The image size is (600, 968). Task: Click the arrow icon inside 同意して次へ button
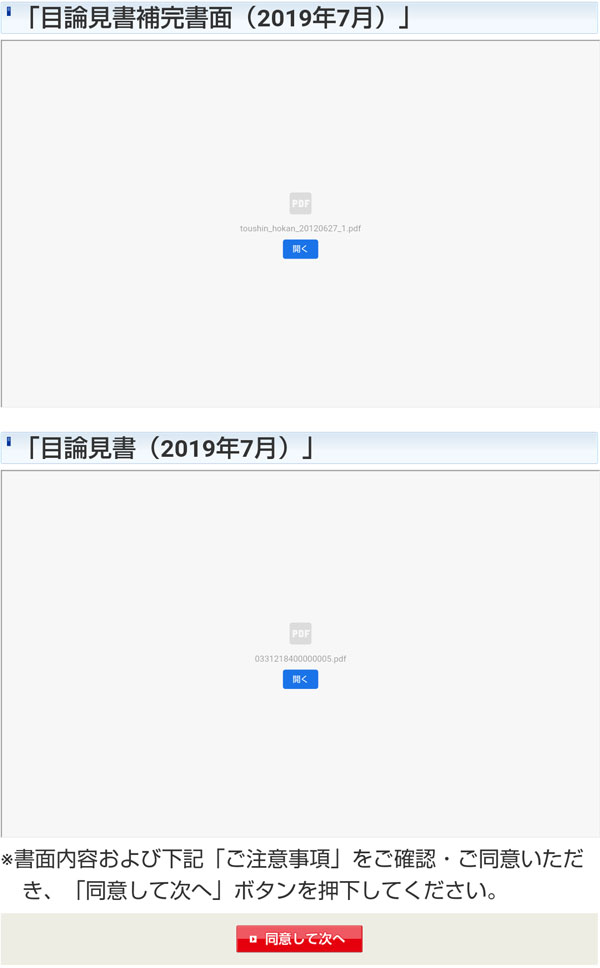[x=253, y=939]
